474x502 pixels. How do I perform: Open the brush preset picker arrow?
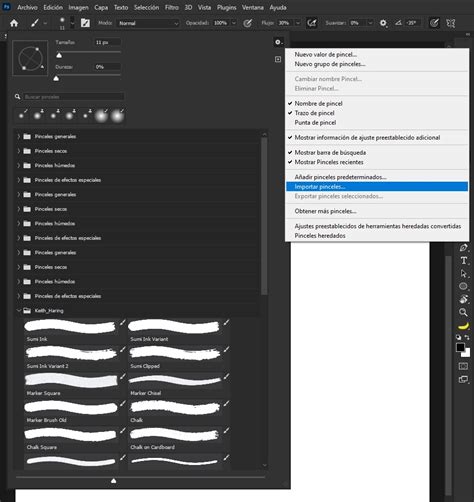coord(72,23)
